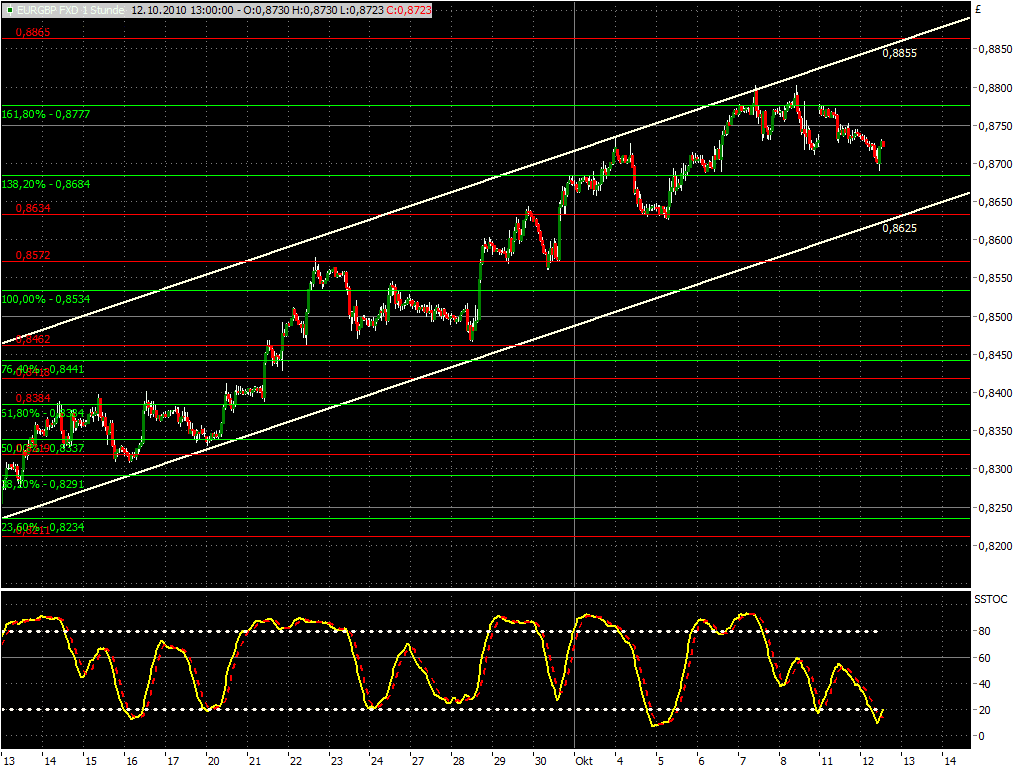This screenshot has height=768, width=1024.
Task: Click the upper channel line value '0,8855'
Action: (x=899, y=54)
